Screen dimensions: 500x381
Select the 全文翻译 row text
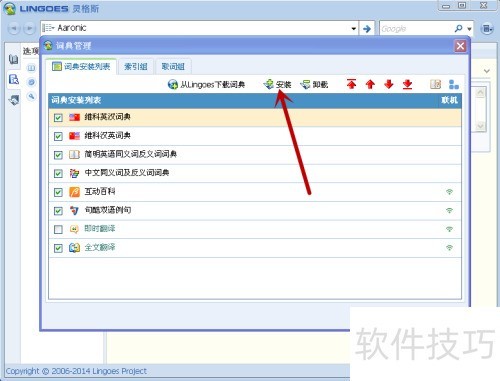click(100, 248)
